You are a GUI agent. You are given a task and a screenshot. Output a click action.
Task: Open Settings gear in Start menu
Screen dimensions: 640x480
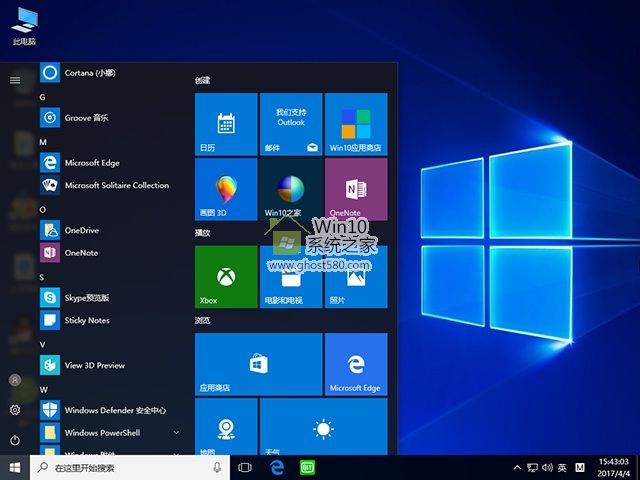pos(15,410)
